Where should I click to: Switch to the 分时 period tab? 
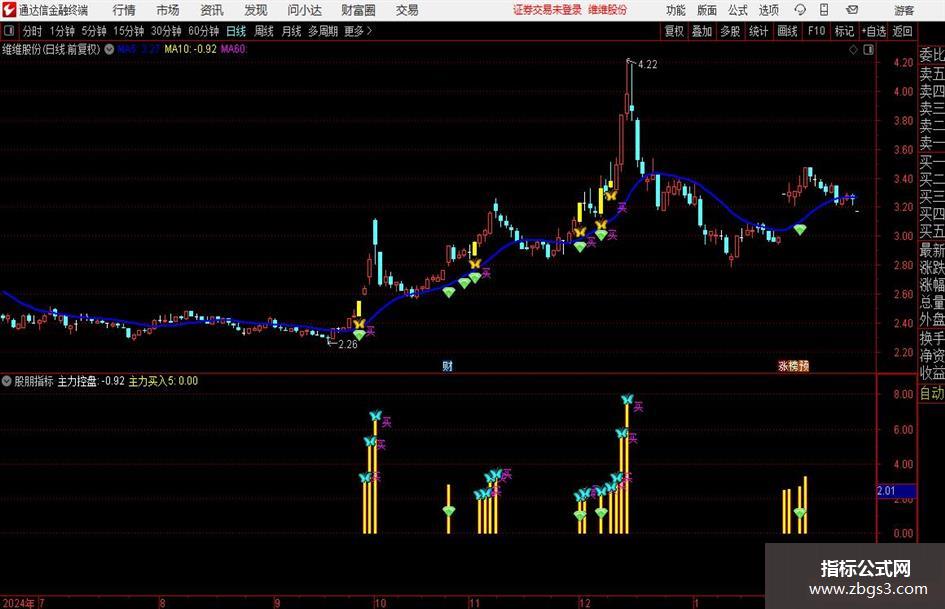(x=32, y=31)
